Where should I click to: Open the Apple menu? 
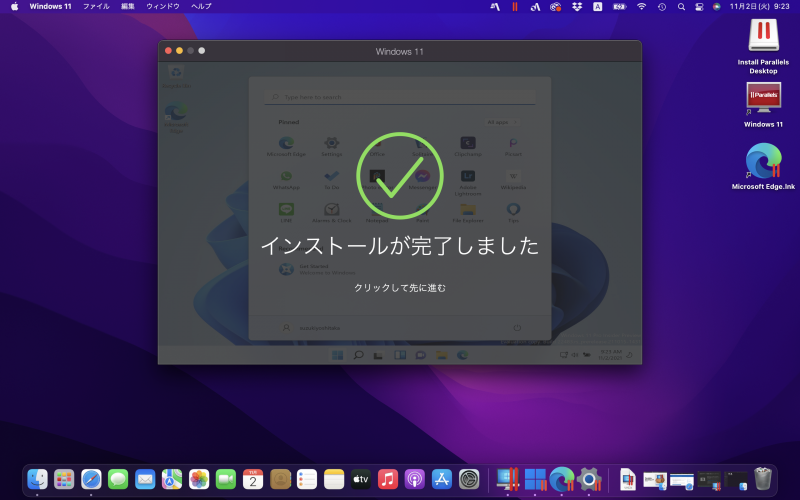(x=14, y=7)
